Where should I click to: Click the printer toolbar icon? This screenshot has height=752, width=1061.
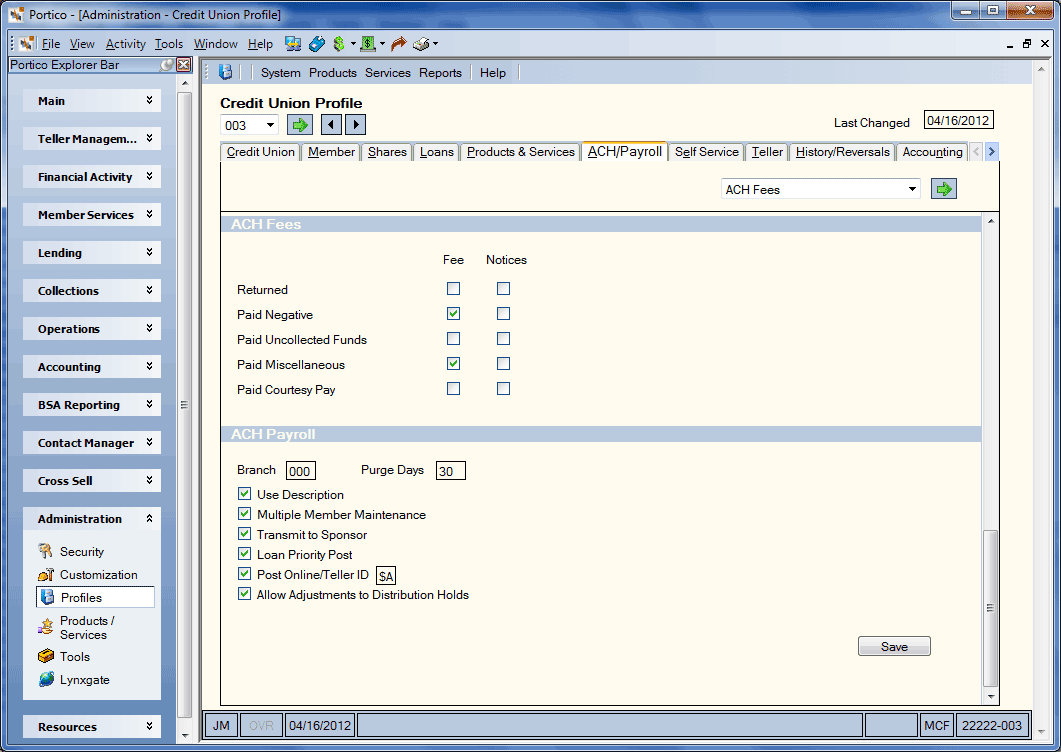(421, 44)
